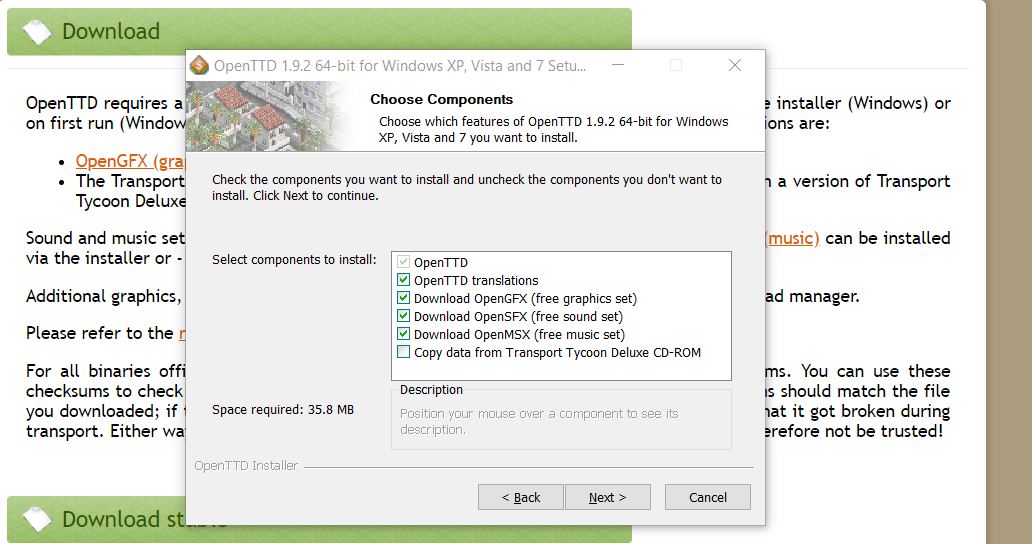Viewport: 1032px width, 544px height.
Task: Click the installer's greyed-out maximize button
Action: click(676, 66)
